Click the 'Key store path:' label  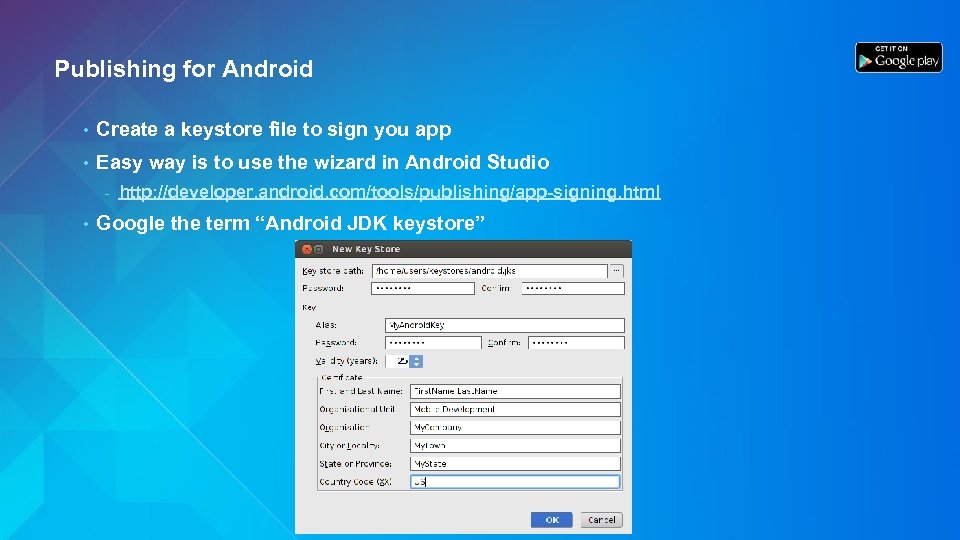coord(332,271)
